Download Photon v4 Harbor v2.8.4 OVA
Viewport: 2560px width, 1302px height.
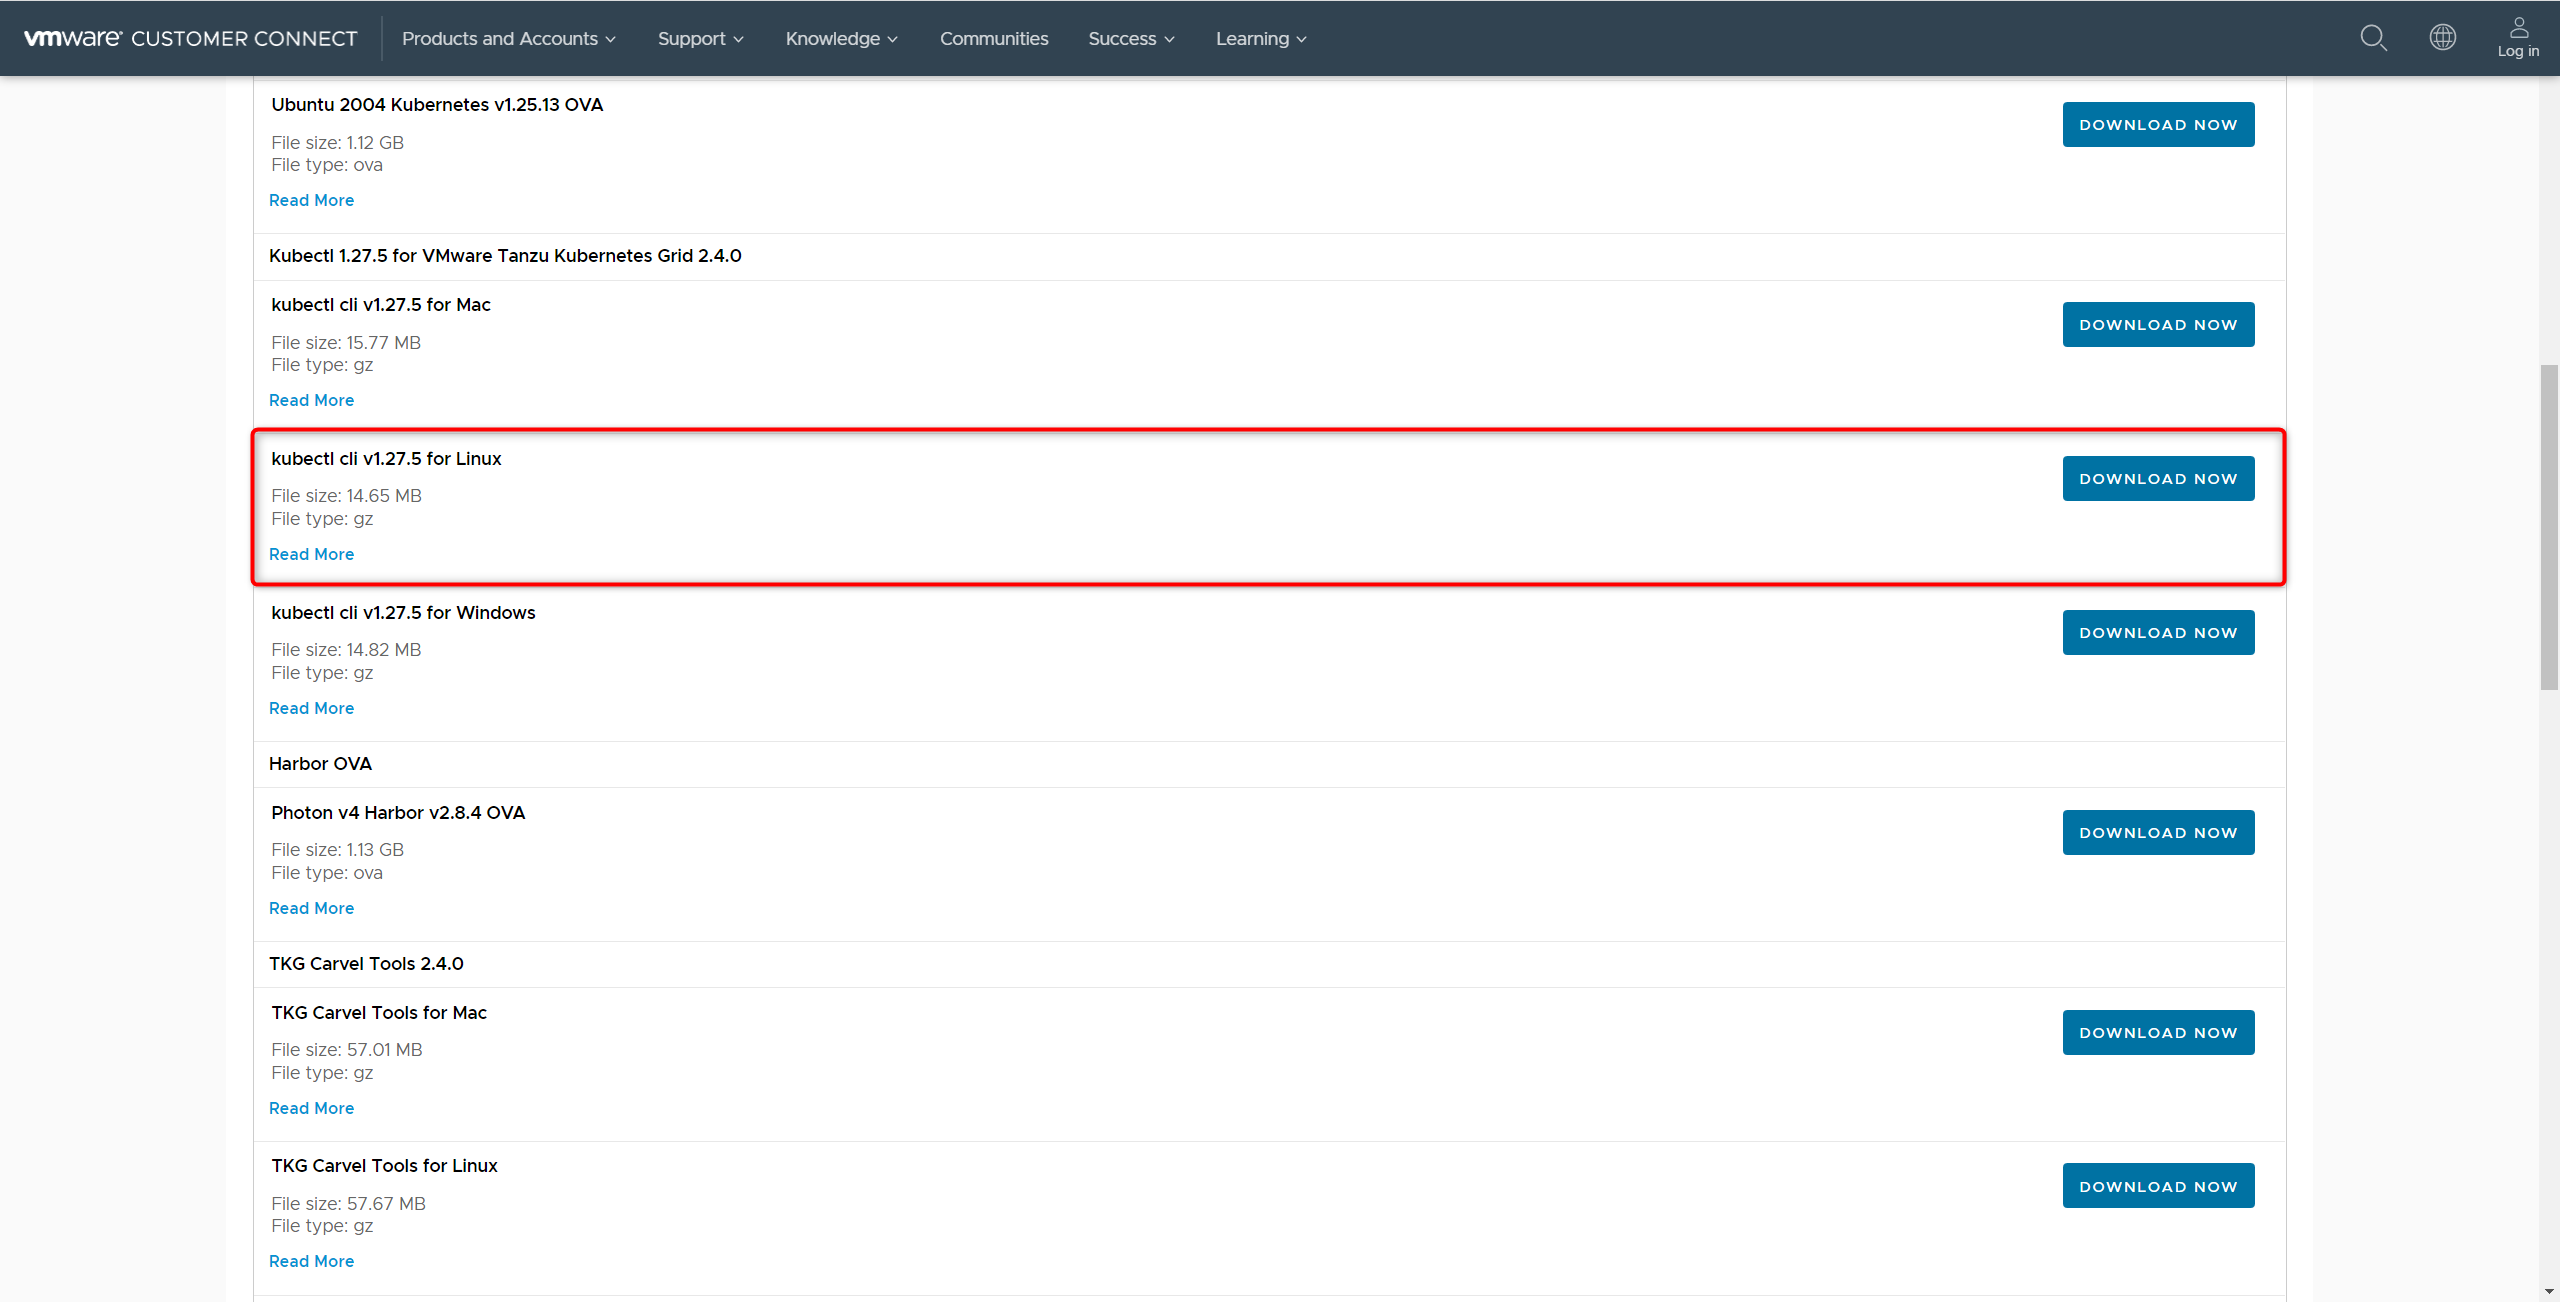click(2158, 832)
